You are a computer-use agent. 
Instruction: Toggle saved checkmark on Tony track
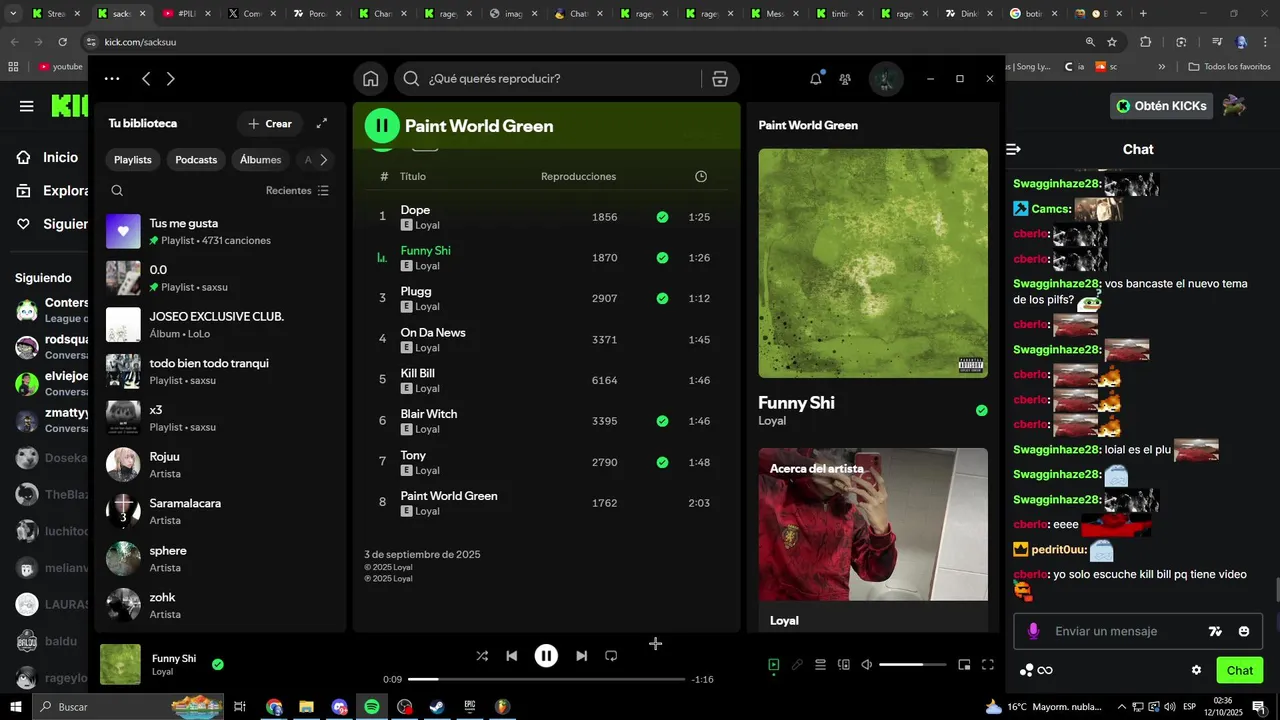coord(662,462)
